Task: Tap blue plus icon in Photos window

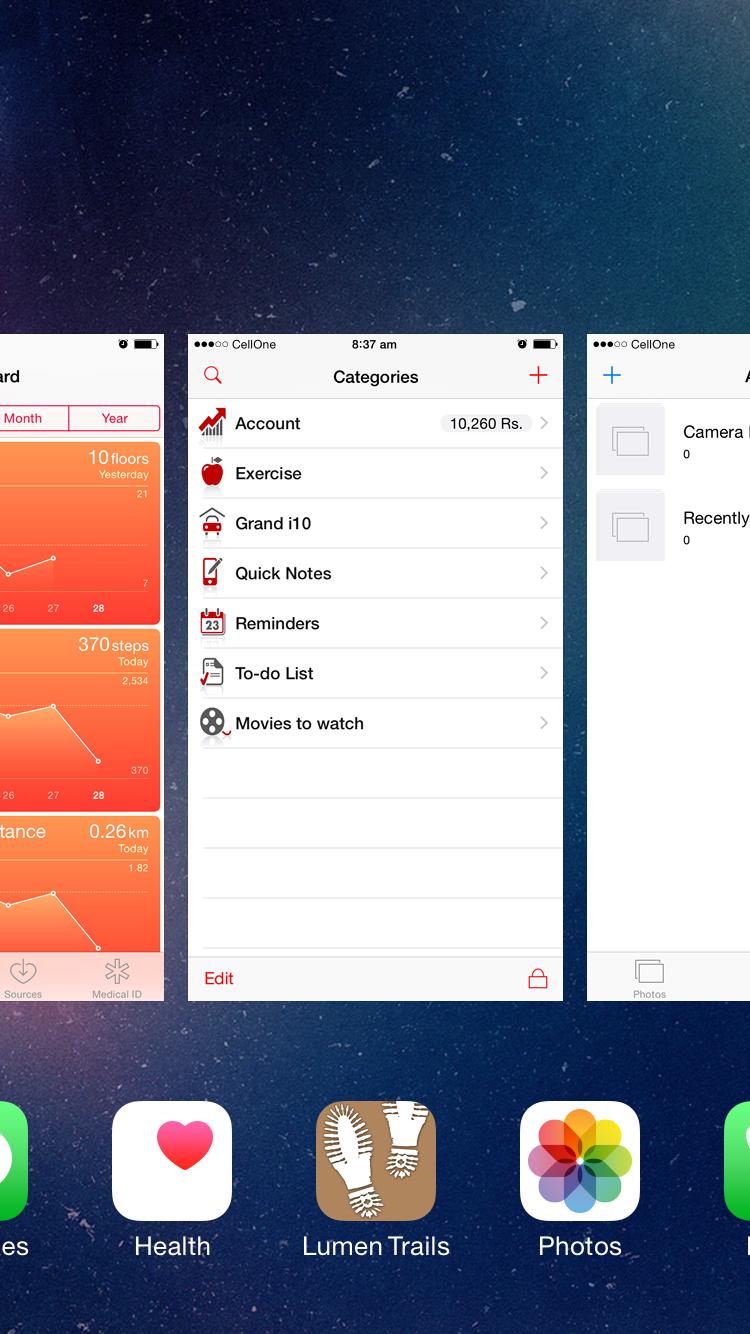Action: [x=612, y=375]
